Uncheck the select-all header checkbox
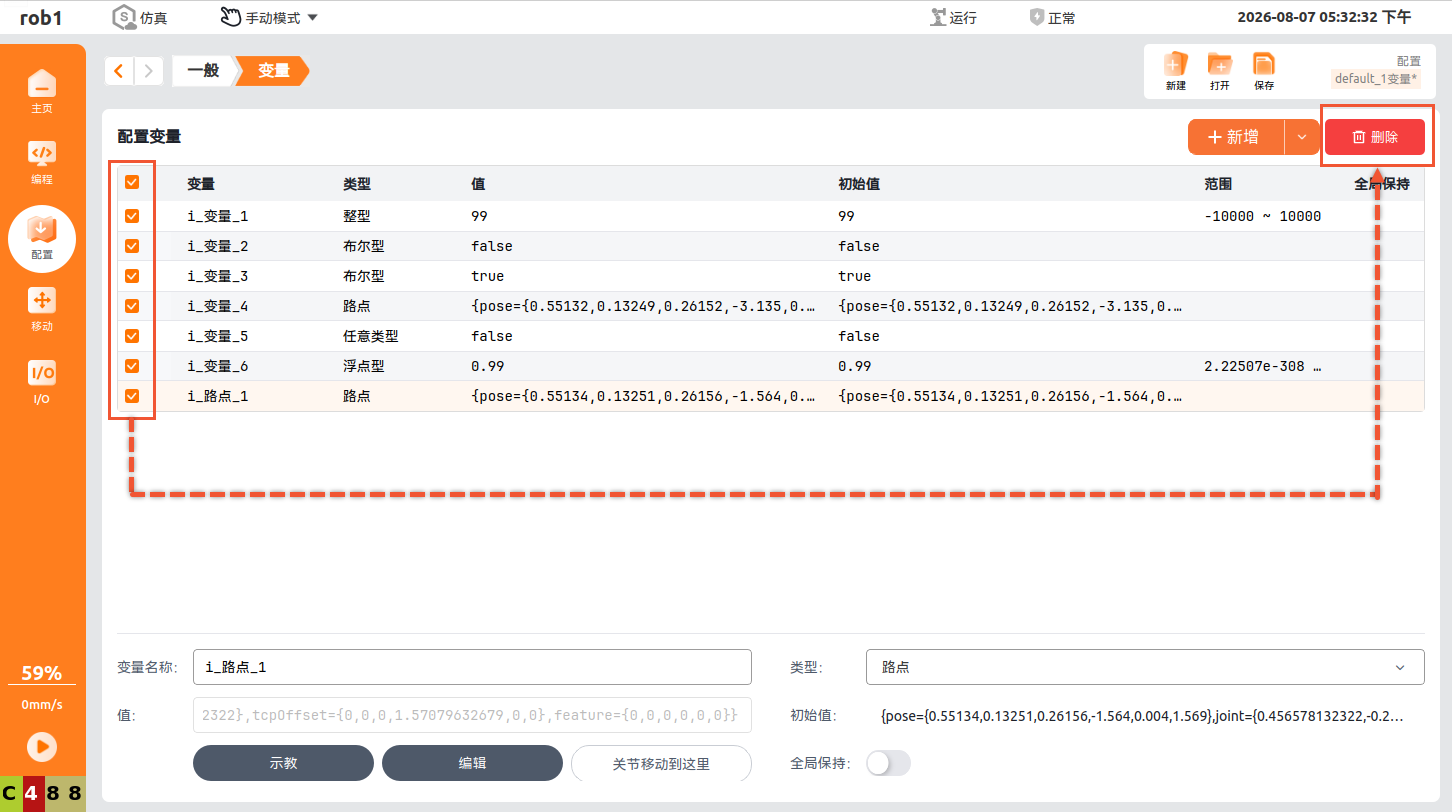Image resolution: width=1452 pixels, height=812 pixels. click(132, 183)
